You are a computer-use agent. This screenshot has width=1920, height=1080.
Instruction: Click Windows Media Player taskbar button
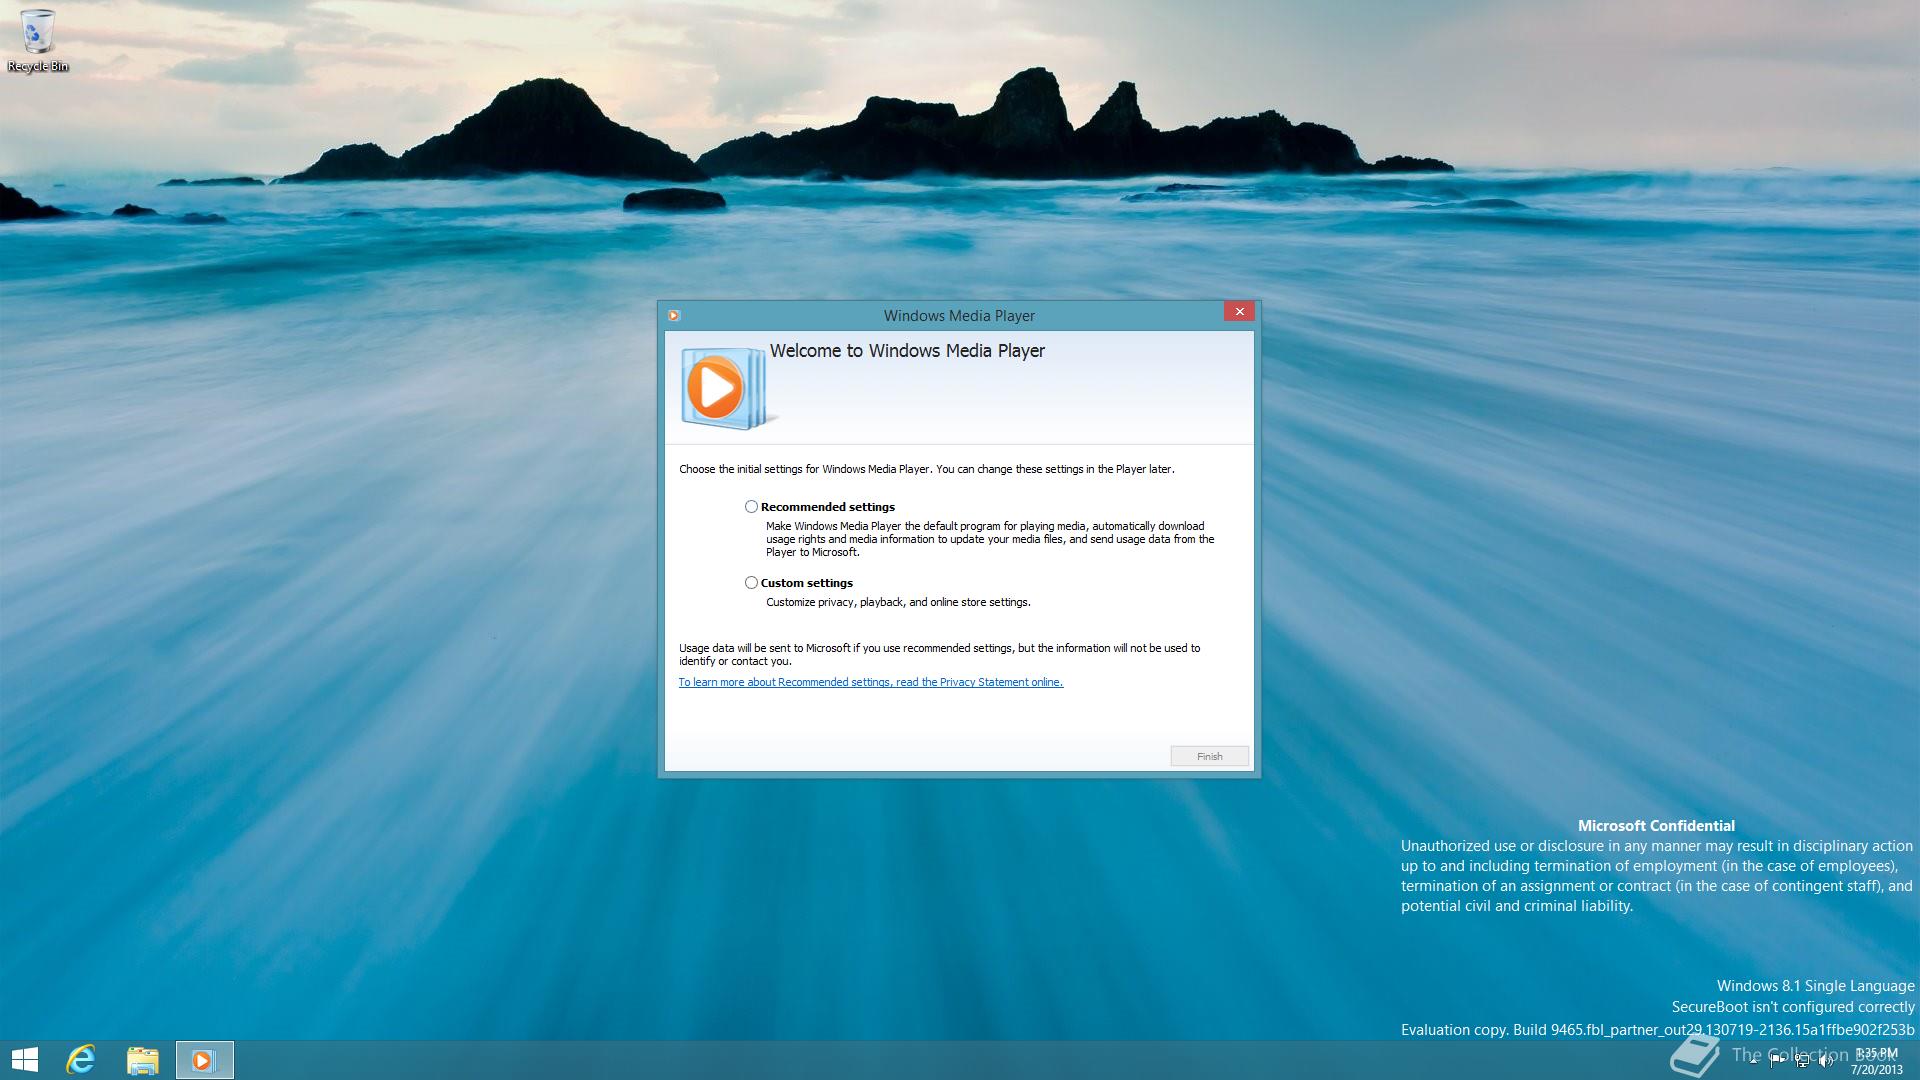pyautogui.click(x=204, y=1060)
